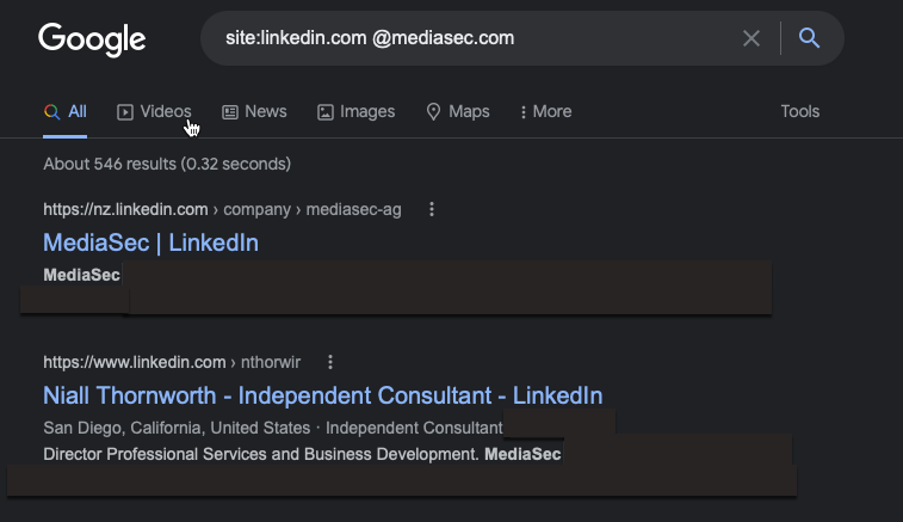Click the Google logo
Viewport: 904px width, 522px height.
tap(92, 39)
